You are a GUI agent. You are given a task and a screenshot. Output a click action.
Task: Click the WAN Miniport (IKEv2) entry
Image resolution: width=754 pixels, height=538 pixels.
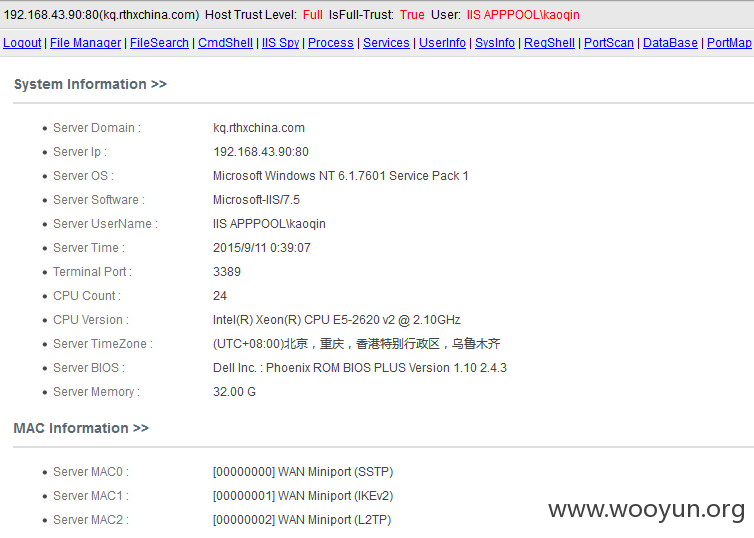pos(303,496)
